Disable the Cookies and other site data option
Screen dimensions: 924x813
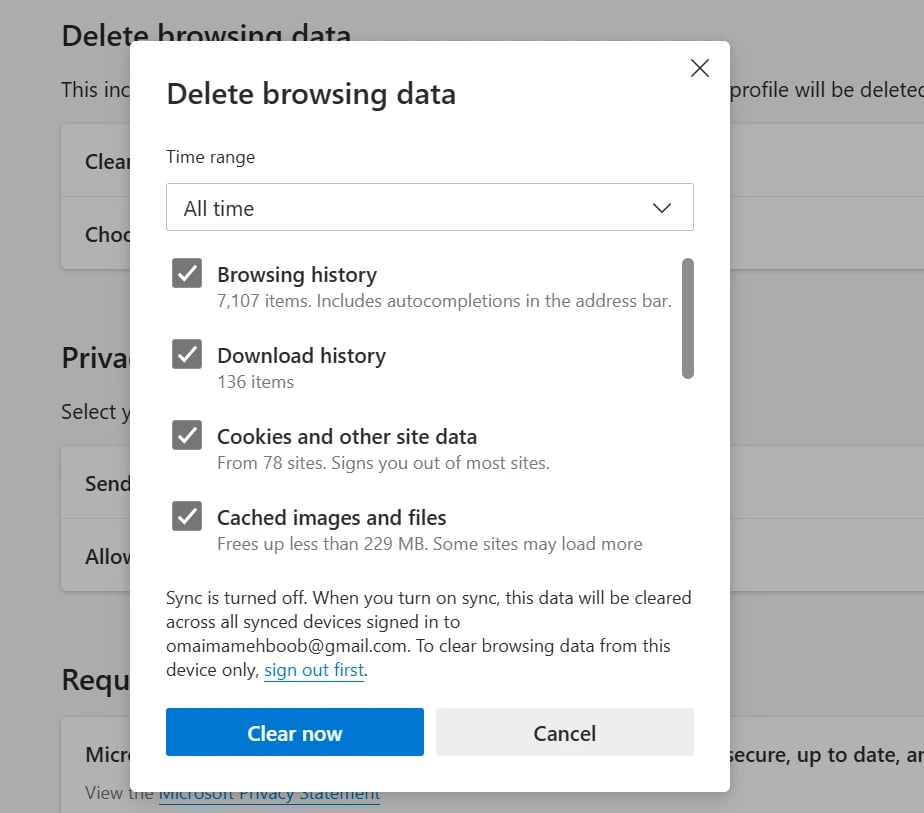(187, 435)
